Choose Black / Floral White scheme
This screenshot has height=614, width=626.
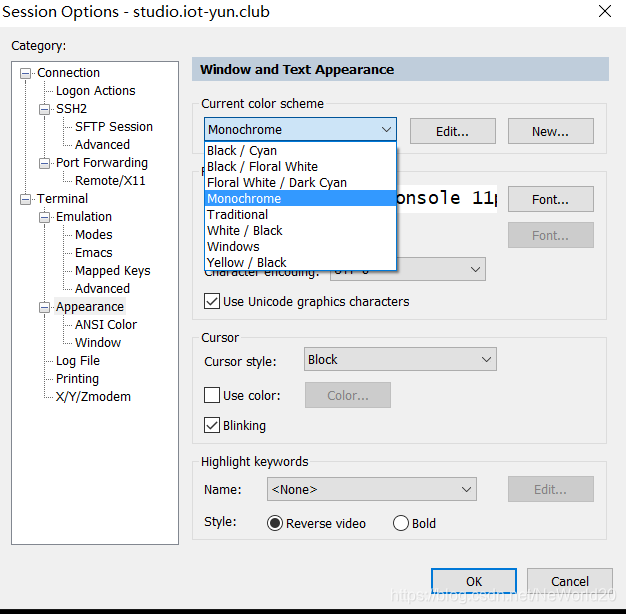[x=300, y=166]
